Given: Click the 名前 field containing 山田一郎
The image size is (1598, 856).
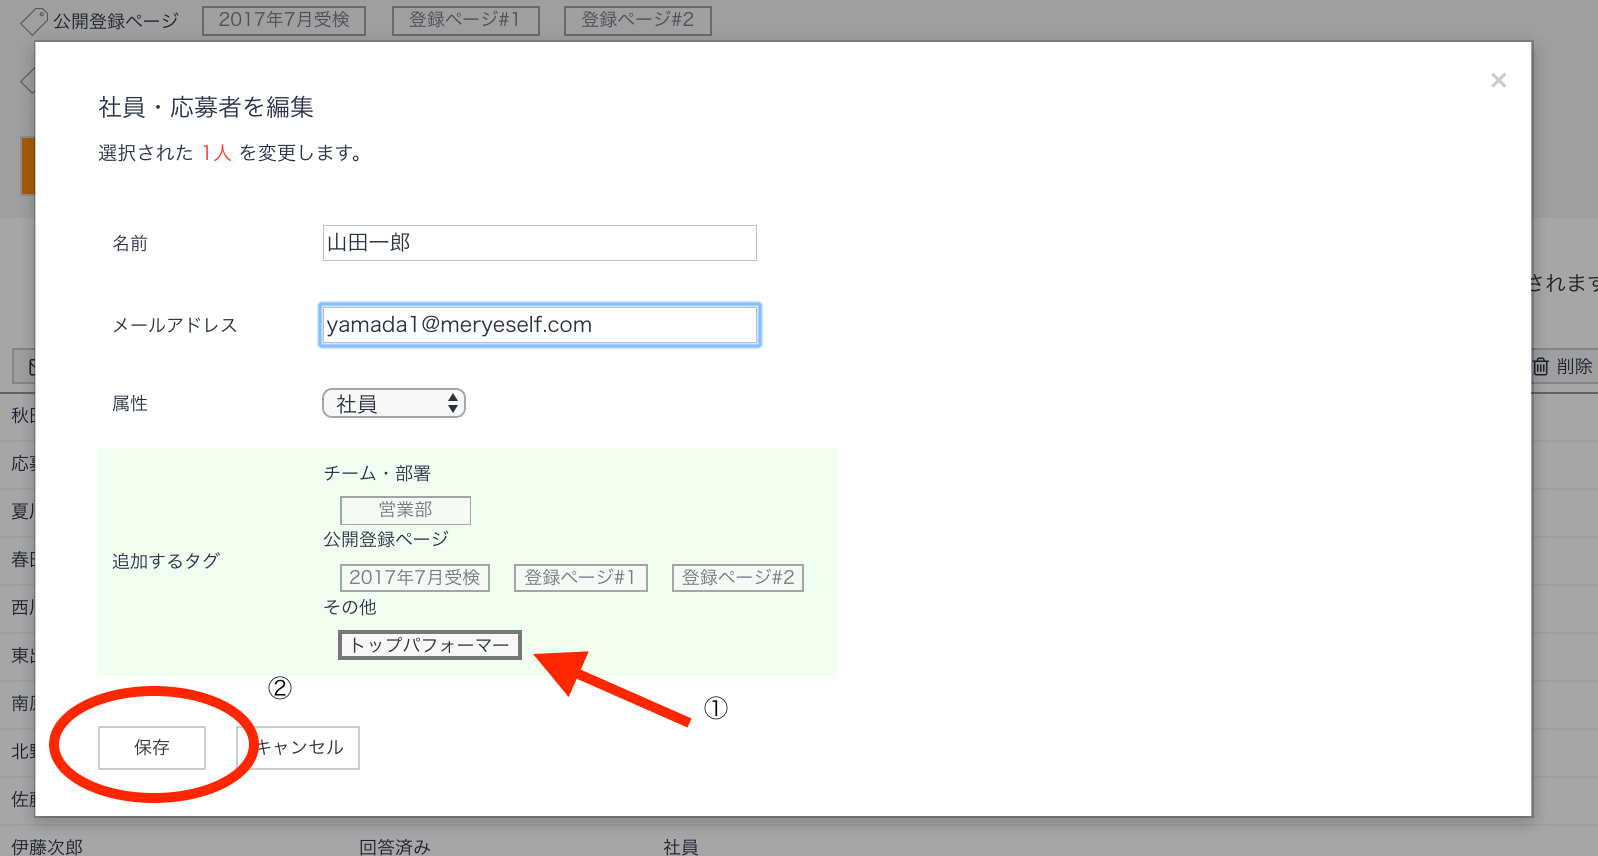Looking at the screenshot, I should click(539, 243).
